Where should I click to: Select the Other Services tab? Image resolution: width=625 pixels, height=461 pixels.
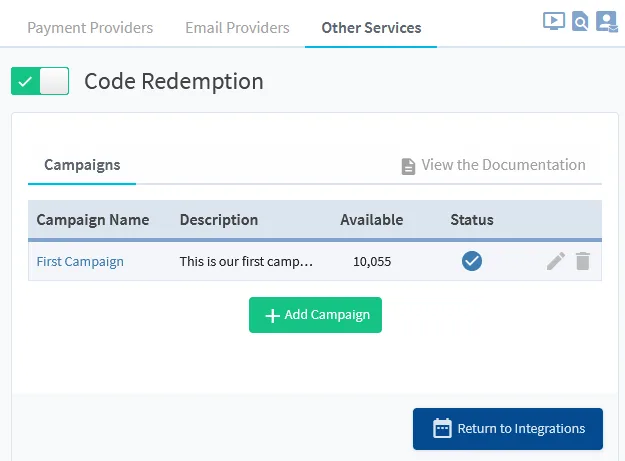(x=371, y=28)
